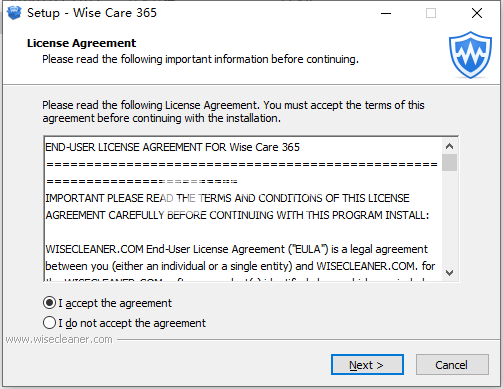Click the "Setup - Wise Care 365" title text
The image size is (503, 389).
click(92, 13)
